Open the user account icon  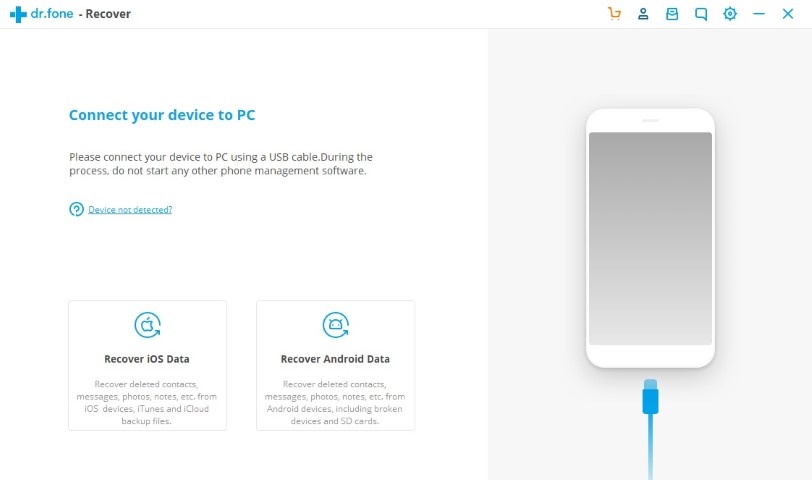pos(643,14)
